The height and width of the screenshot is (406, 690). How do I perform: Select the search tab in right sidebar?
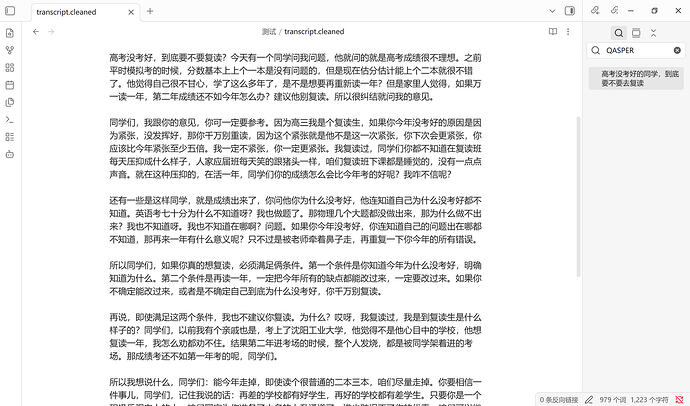point(619,33)
